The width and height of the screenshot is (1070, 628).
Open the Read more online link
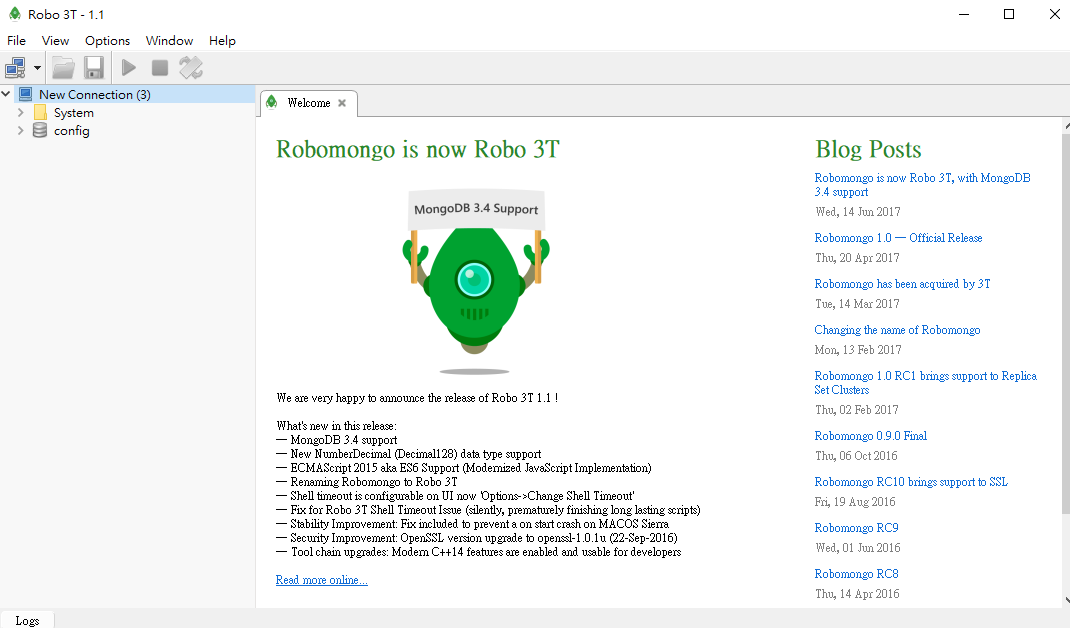pyautogui.click(x=321, y=580)
